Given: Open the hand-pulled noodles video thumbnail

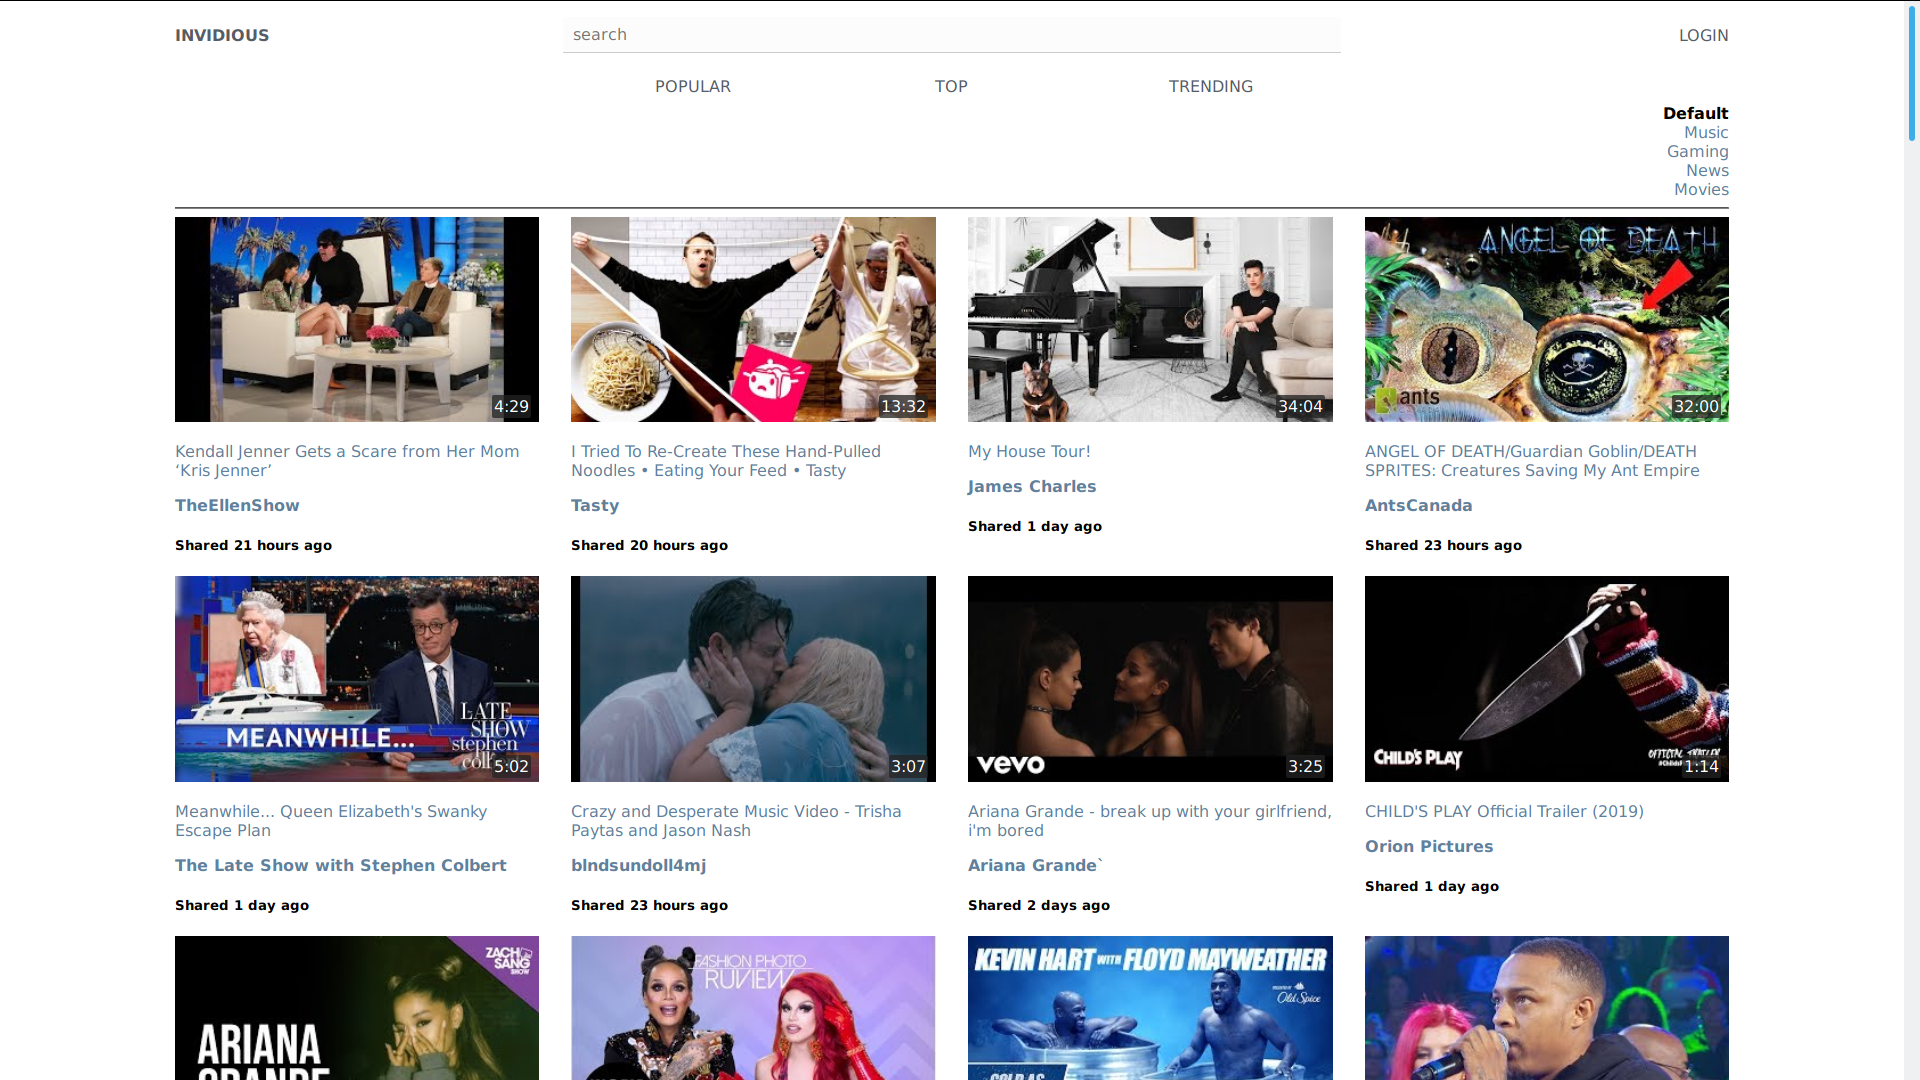Looking at the screenshot, I should click(x=753, y=319).
